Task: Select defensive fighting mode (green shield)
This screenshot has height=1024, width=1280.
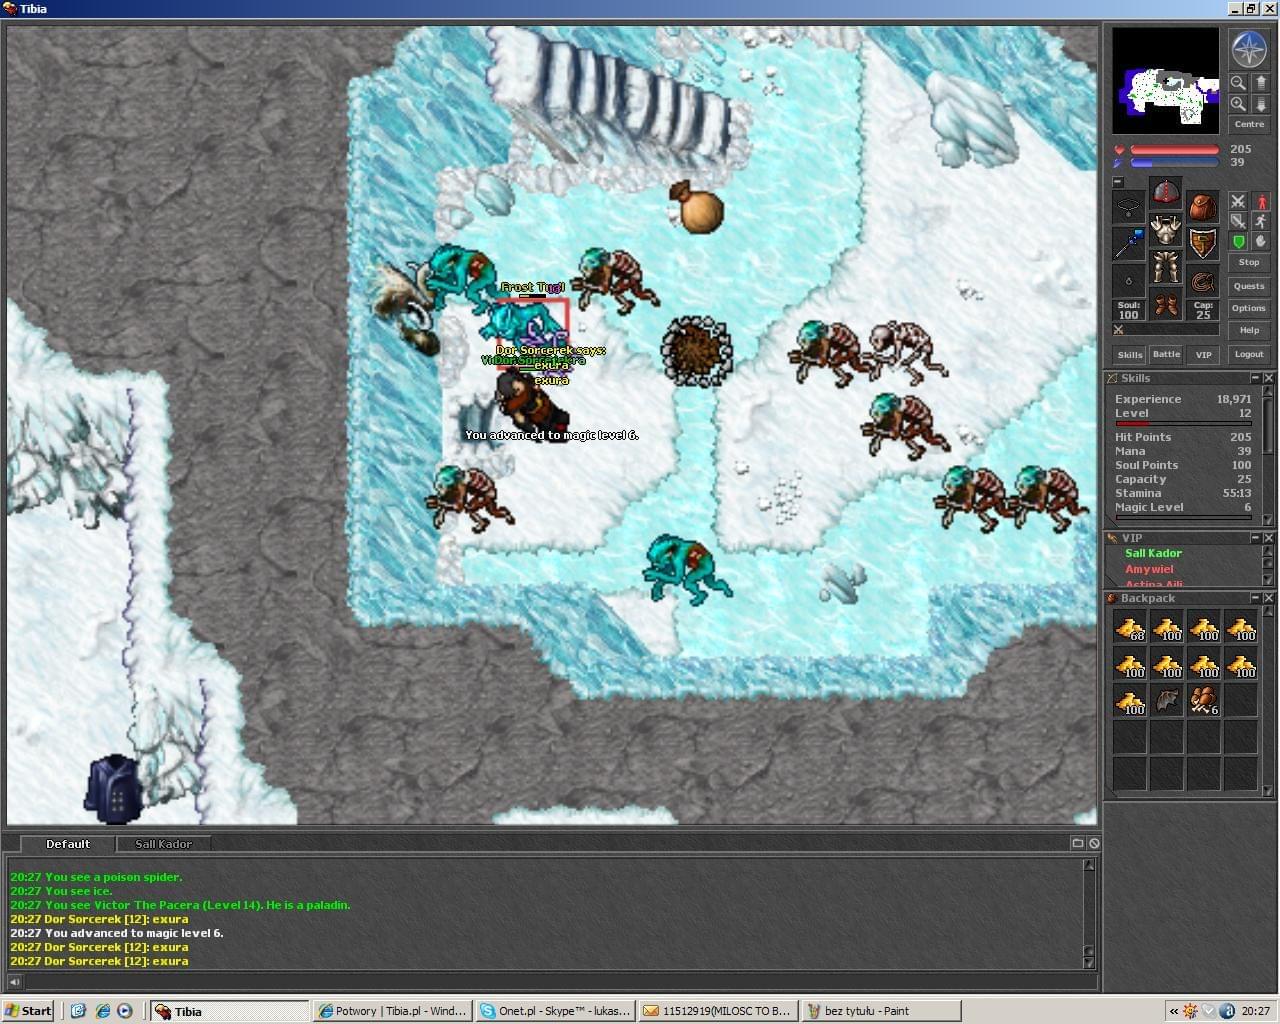Action: [1238, 241]
